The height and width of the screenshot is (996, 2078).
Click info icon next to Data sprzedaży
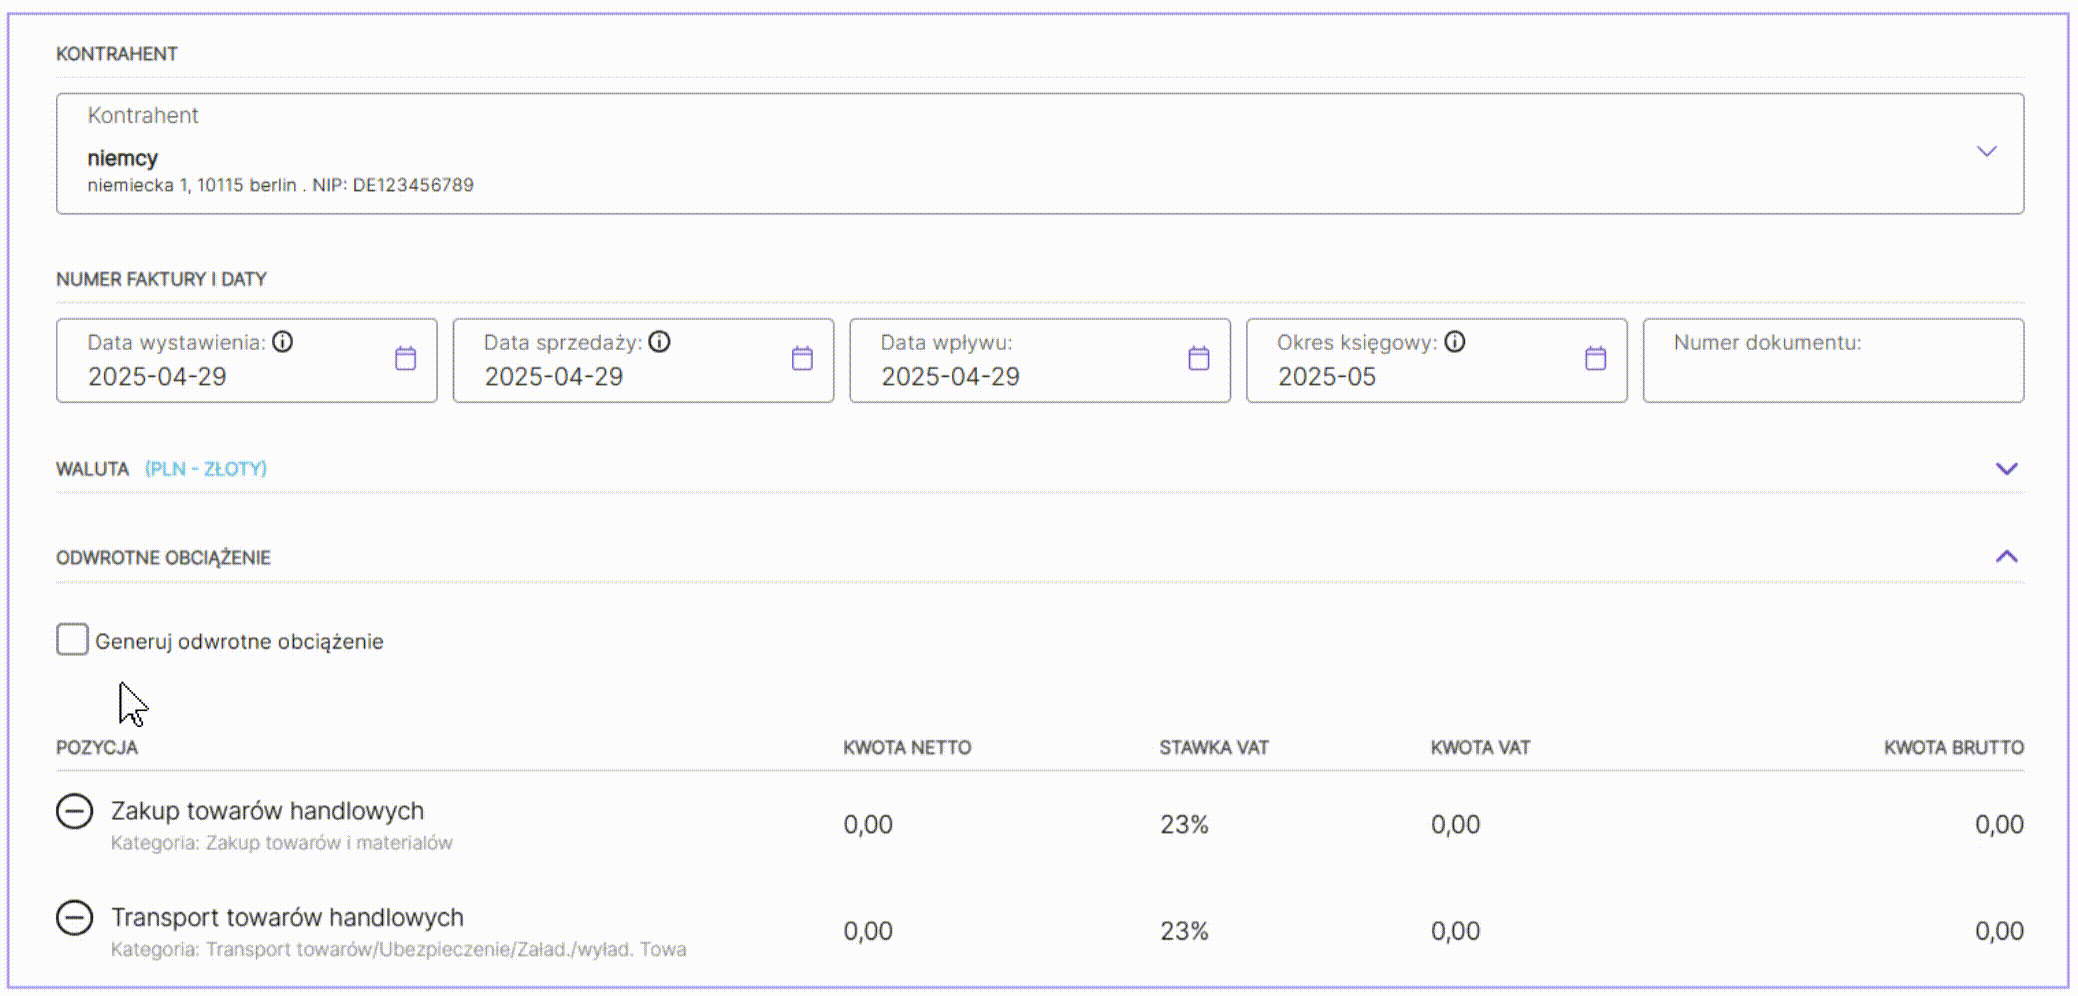tap(660, 342)
